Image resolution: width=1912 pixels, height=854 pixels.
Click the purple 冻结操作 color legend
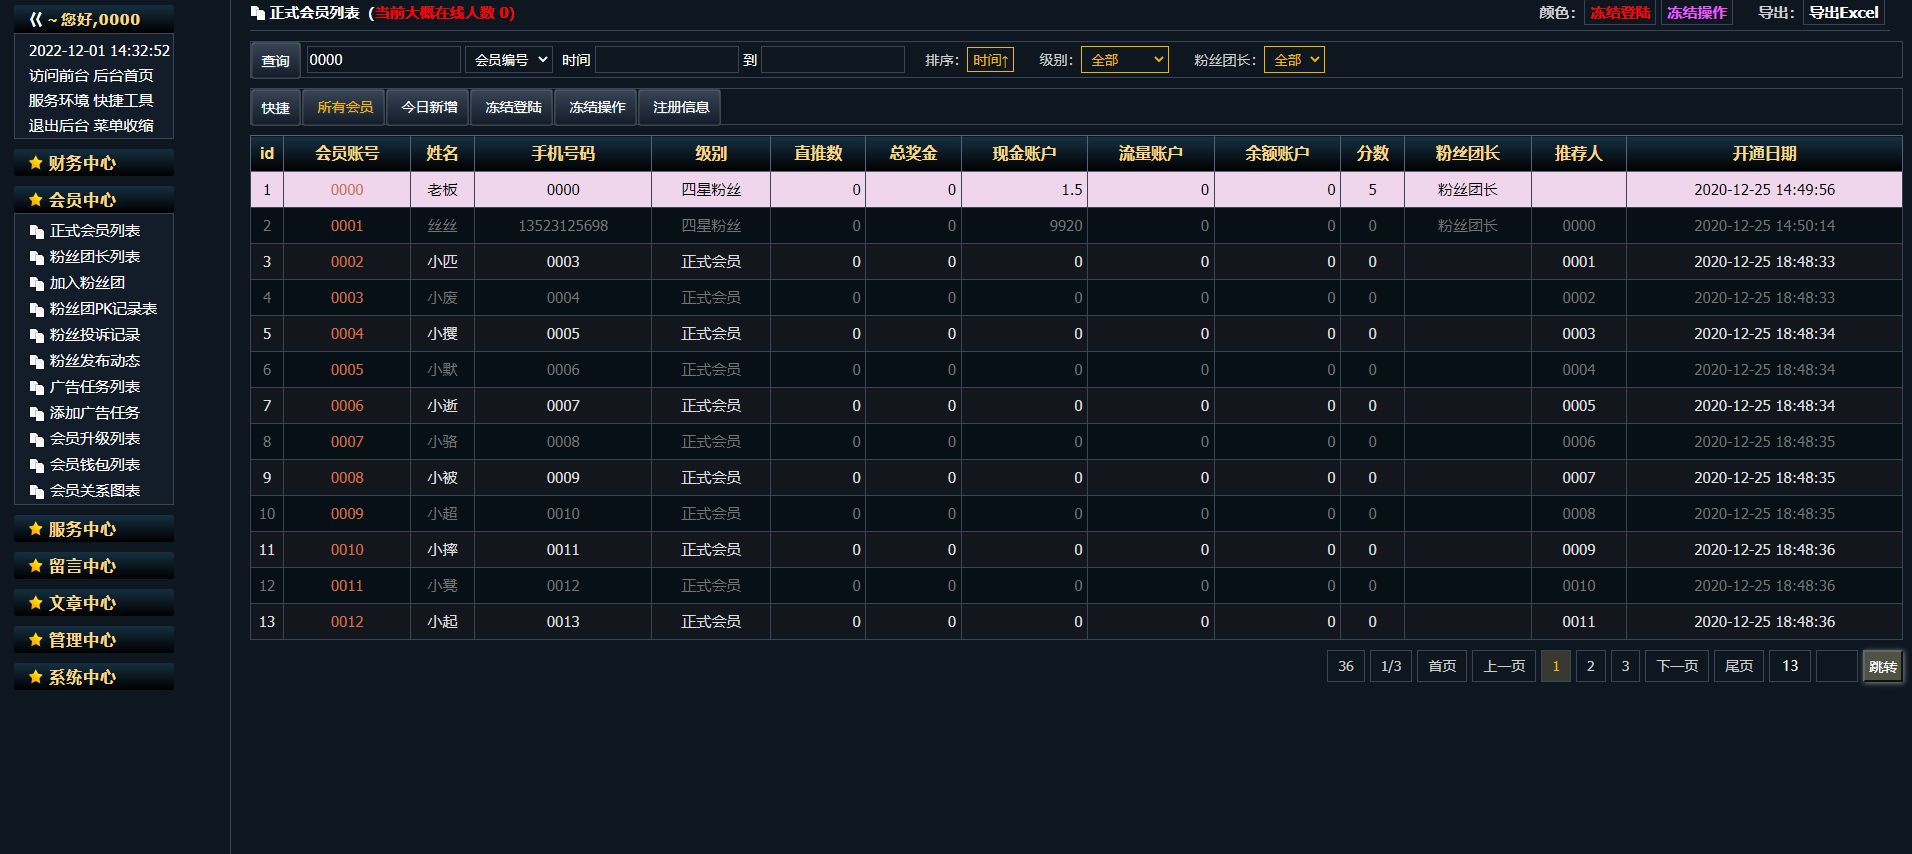[1697, 13]
